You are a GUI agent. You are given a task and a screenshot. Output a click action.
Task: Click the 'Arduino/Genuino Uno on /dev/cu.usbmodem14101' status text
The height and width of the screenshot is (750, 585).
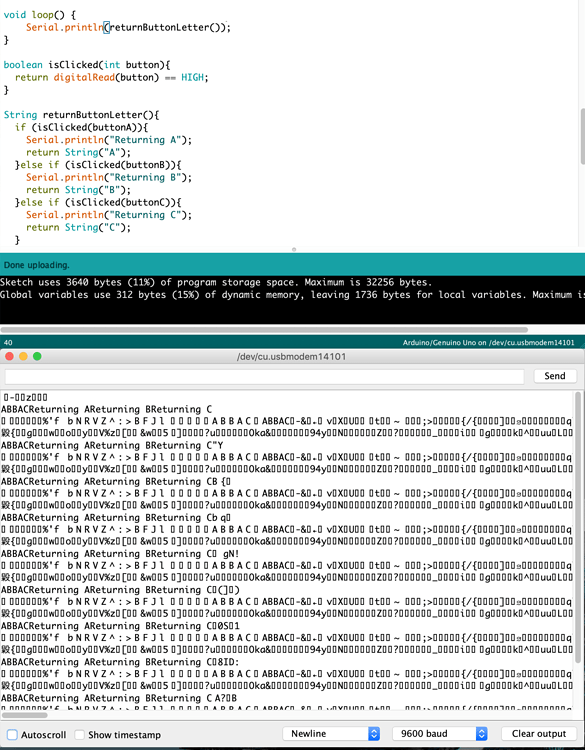point(488,342)
